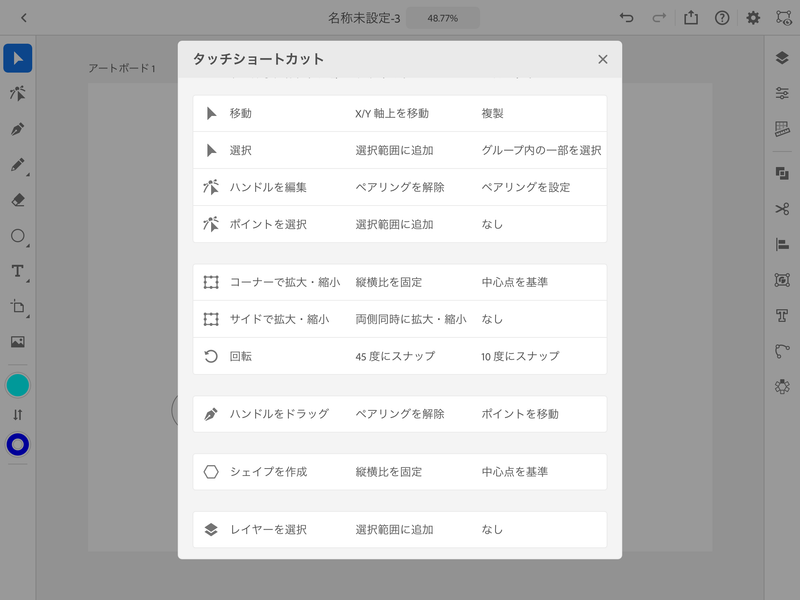This screenshot has height=600, width=800.
Task: Open the Layers panel on the right sidebar
Action: [x=784, y=57]
